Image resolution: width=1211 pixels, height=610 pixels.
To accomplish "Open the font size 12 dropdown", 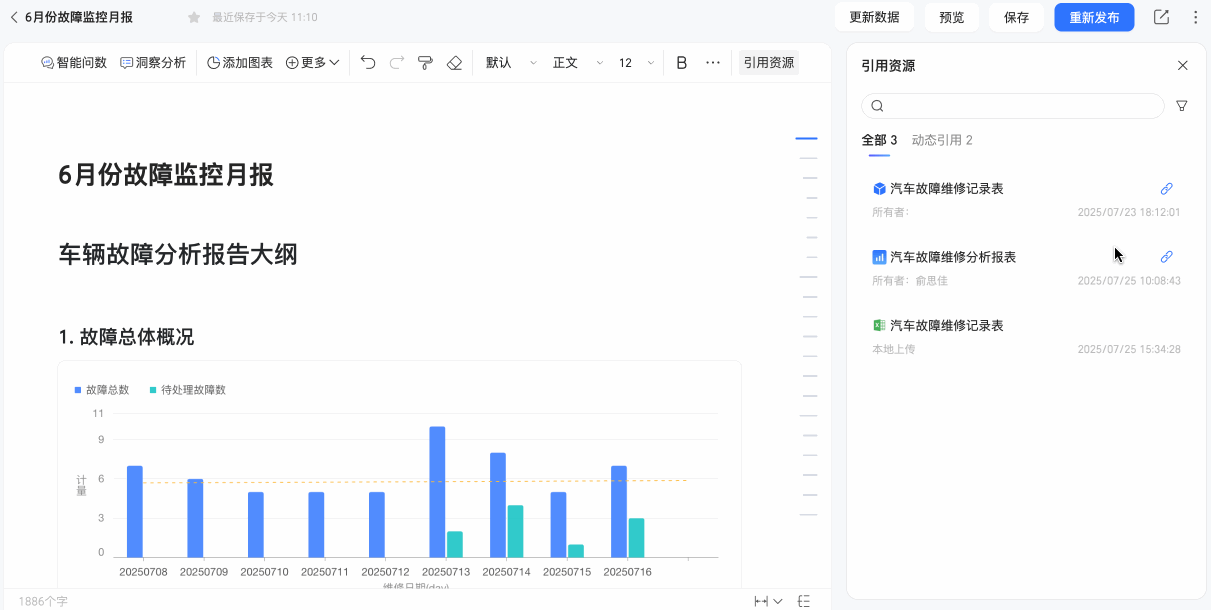I will [636, 62].
